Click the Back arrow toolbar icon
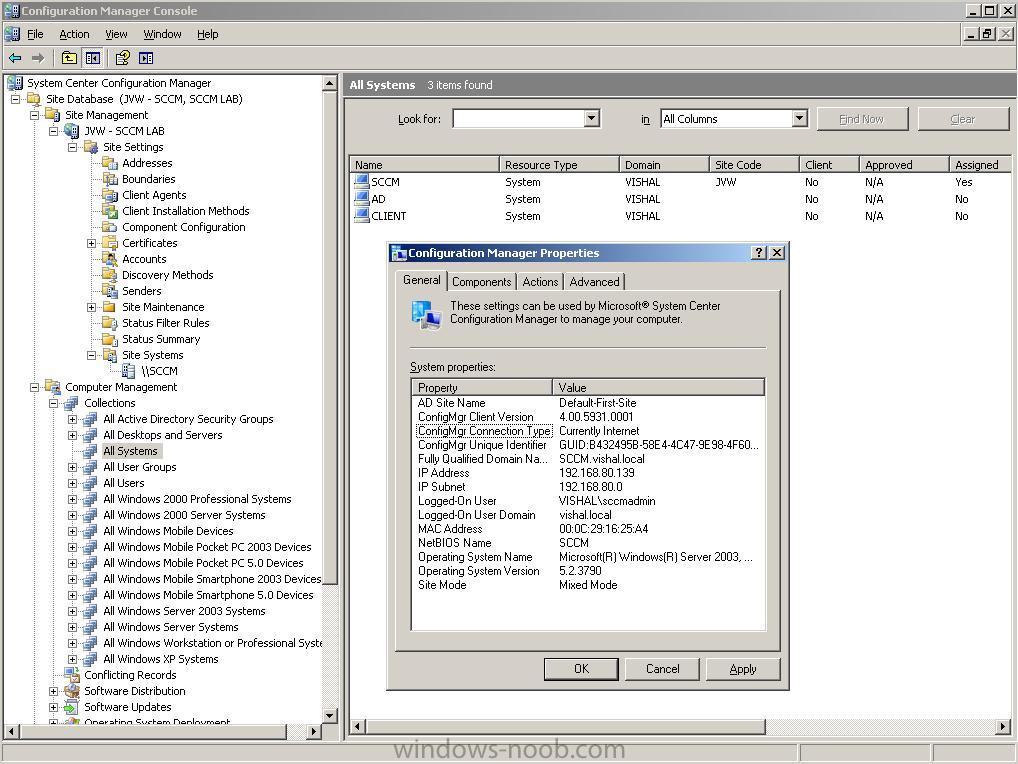 coord(15,58)
